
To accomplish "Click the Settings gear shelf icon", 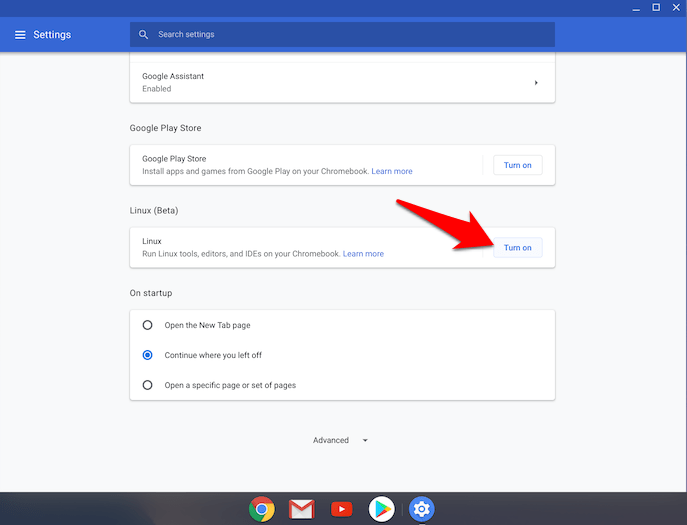I will click(421, 509).
